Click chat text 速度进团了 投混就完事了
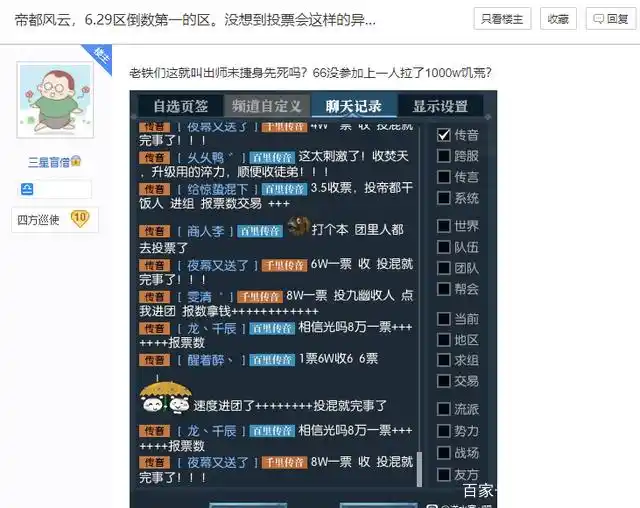 point(290,406)
